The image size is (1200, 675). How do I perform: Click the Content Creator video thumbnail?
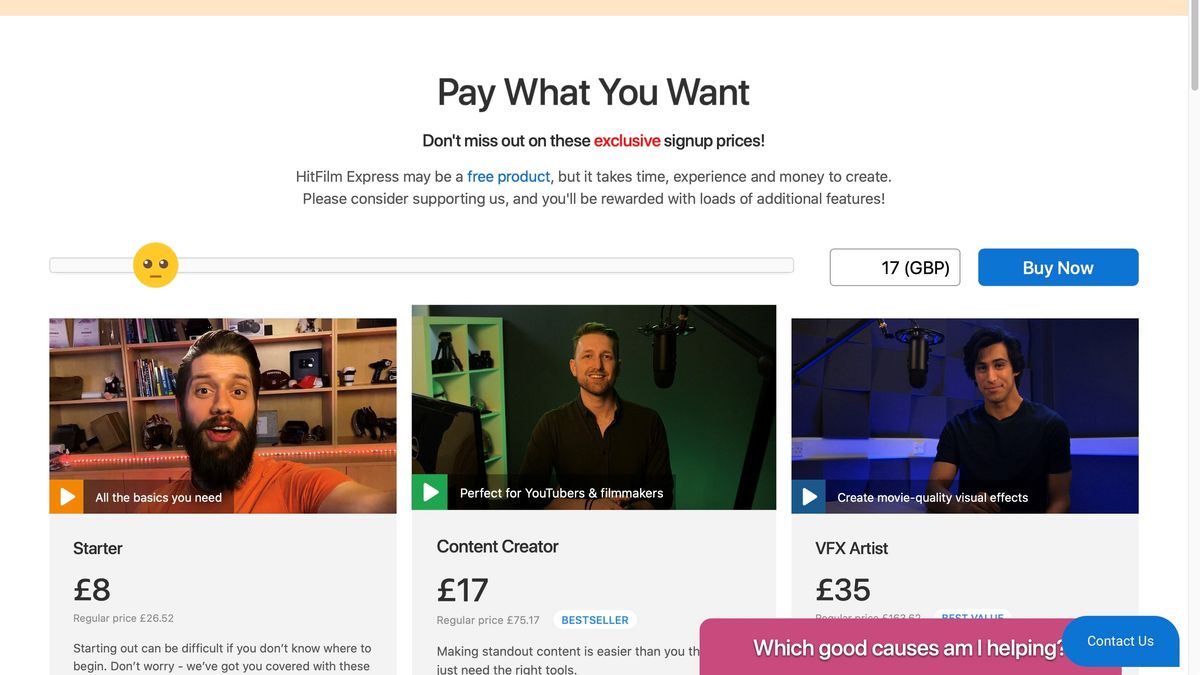point(594,407)
